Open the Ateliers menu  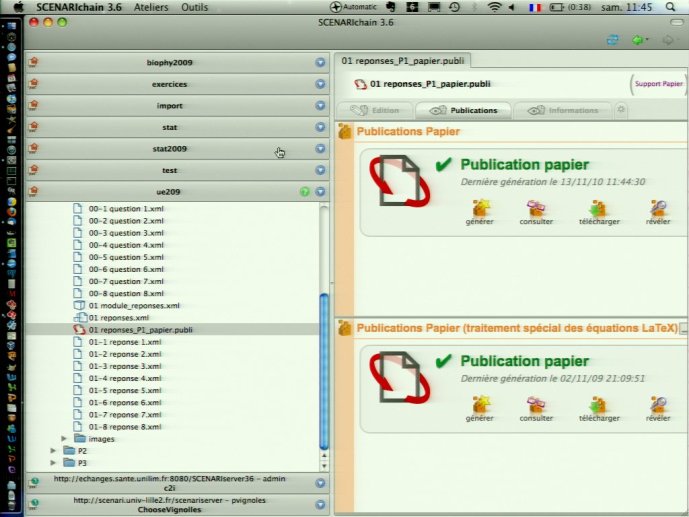tap(151, 7)
